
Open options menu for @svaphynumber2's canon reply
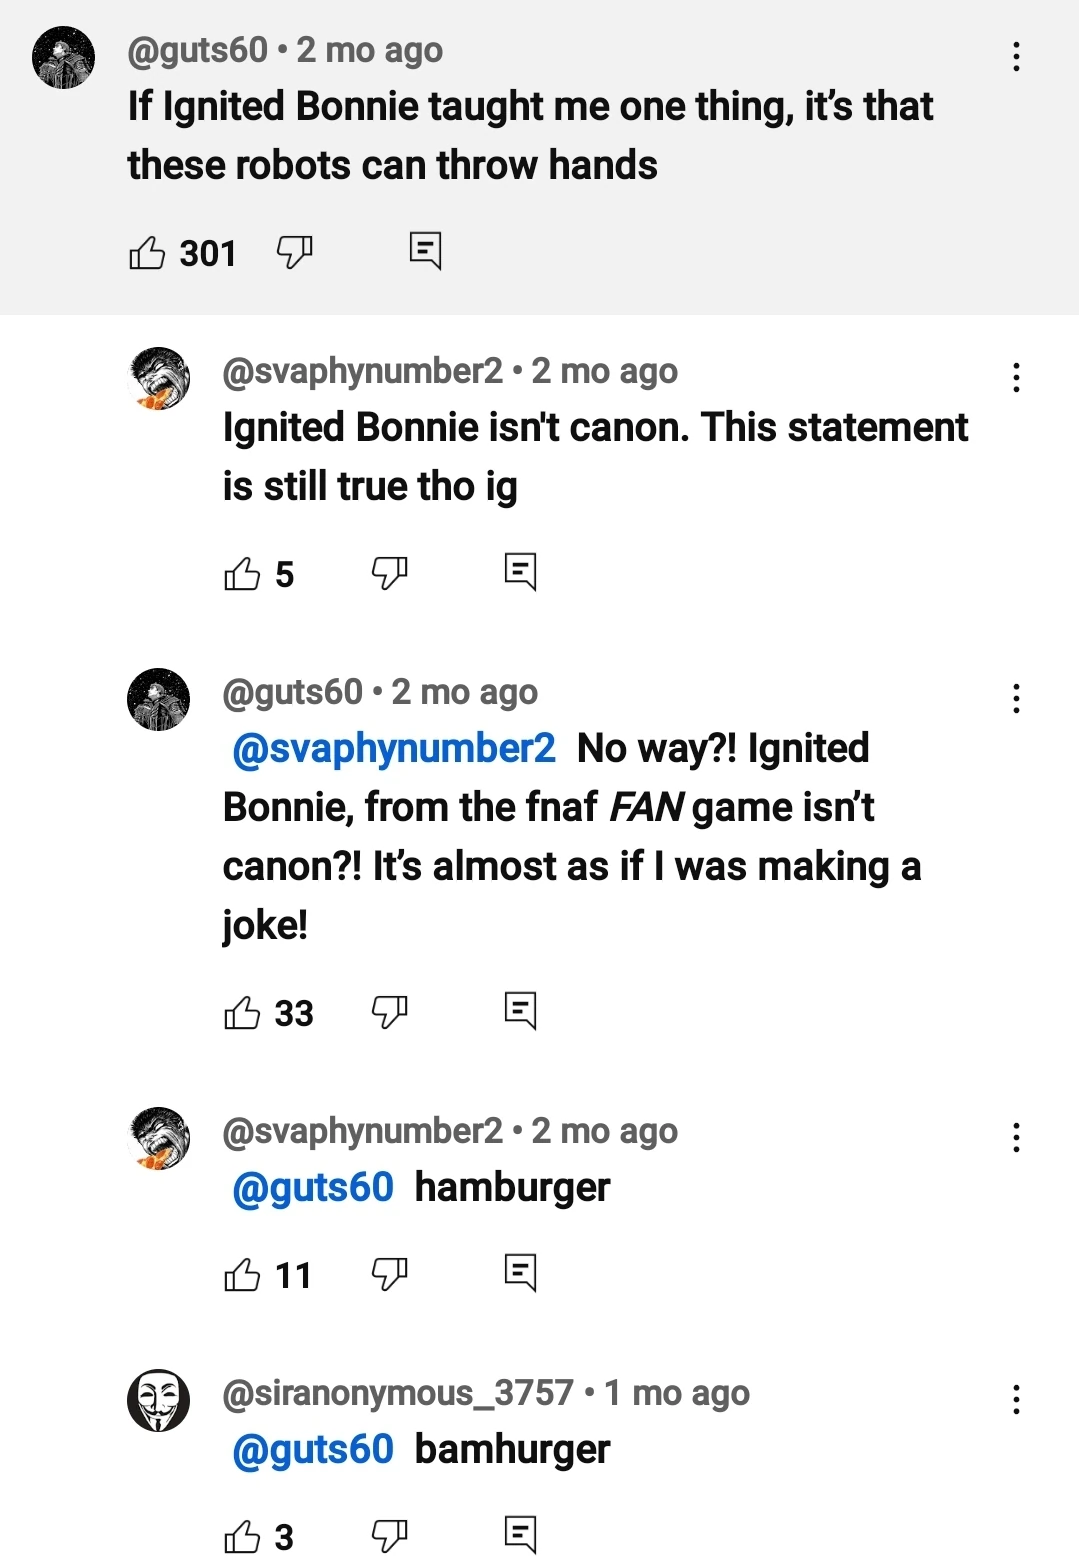point(1016,378)
